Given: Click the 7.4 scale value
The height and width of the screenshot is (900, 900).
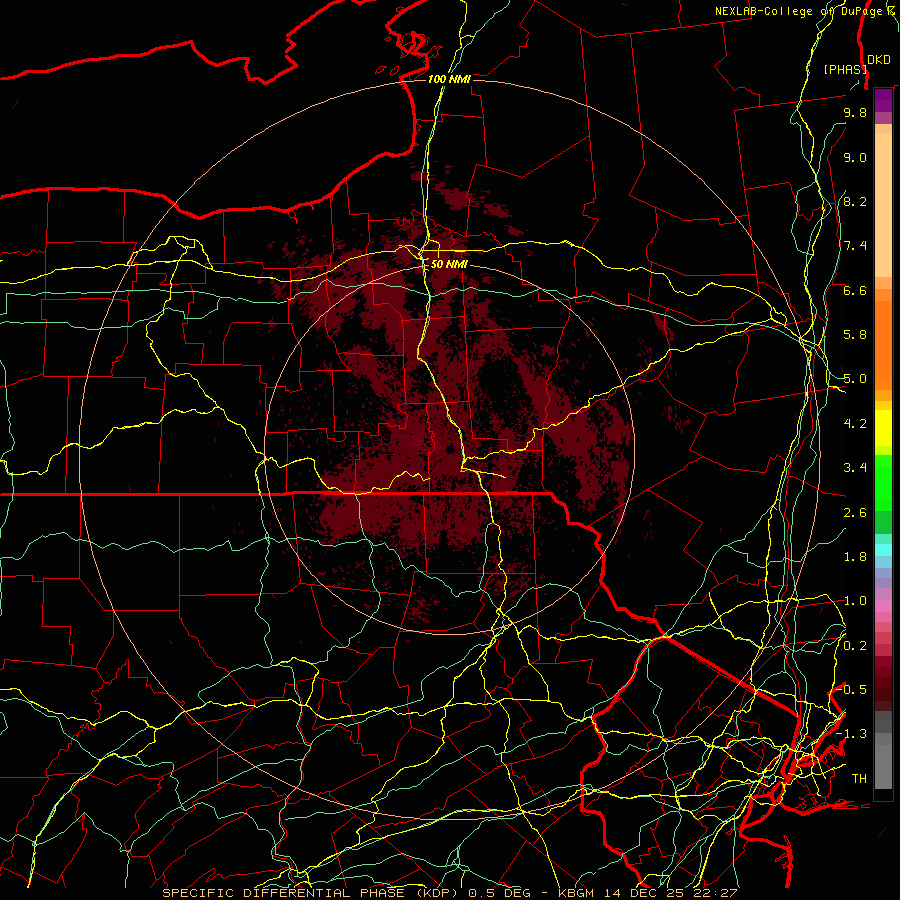Looking at the screenshot, I should (855, 246).
